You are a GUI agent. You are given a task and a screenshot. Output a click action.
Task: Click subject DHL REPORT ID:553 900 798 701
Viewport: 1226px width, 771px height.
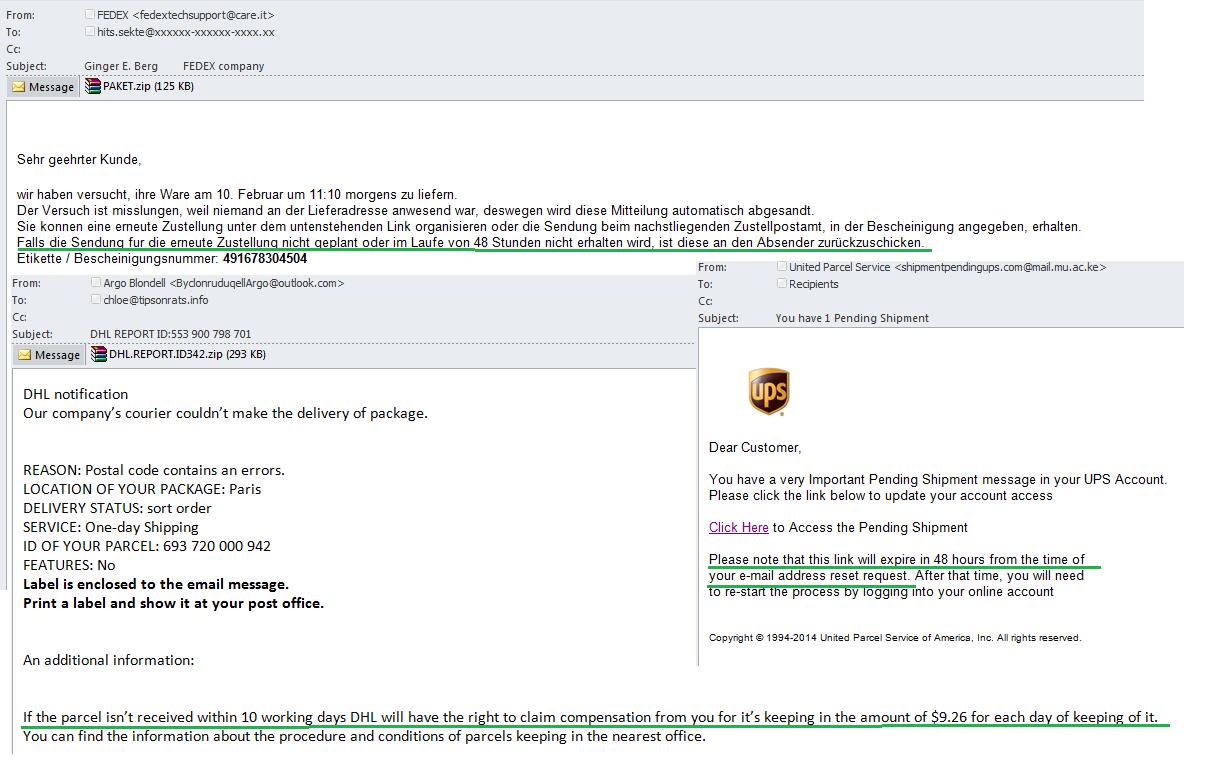pyautogui.click(x=170, y=334)
